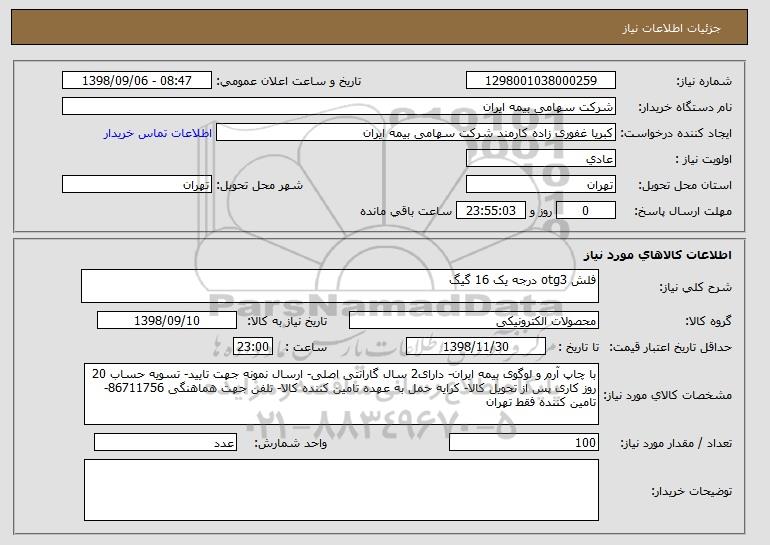Screen dimensions: 770x545
Task: Click the label تعداد / مقدار مورد نیاز
Action: pos(676,444)
